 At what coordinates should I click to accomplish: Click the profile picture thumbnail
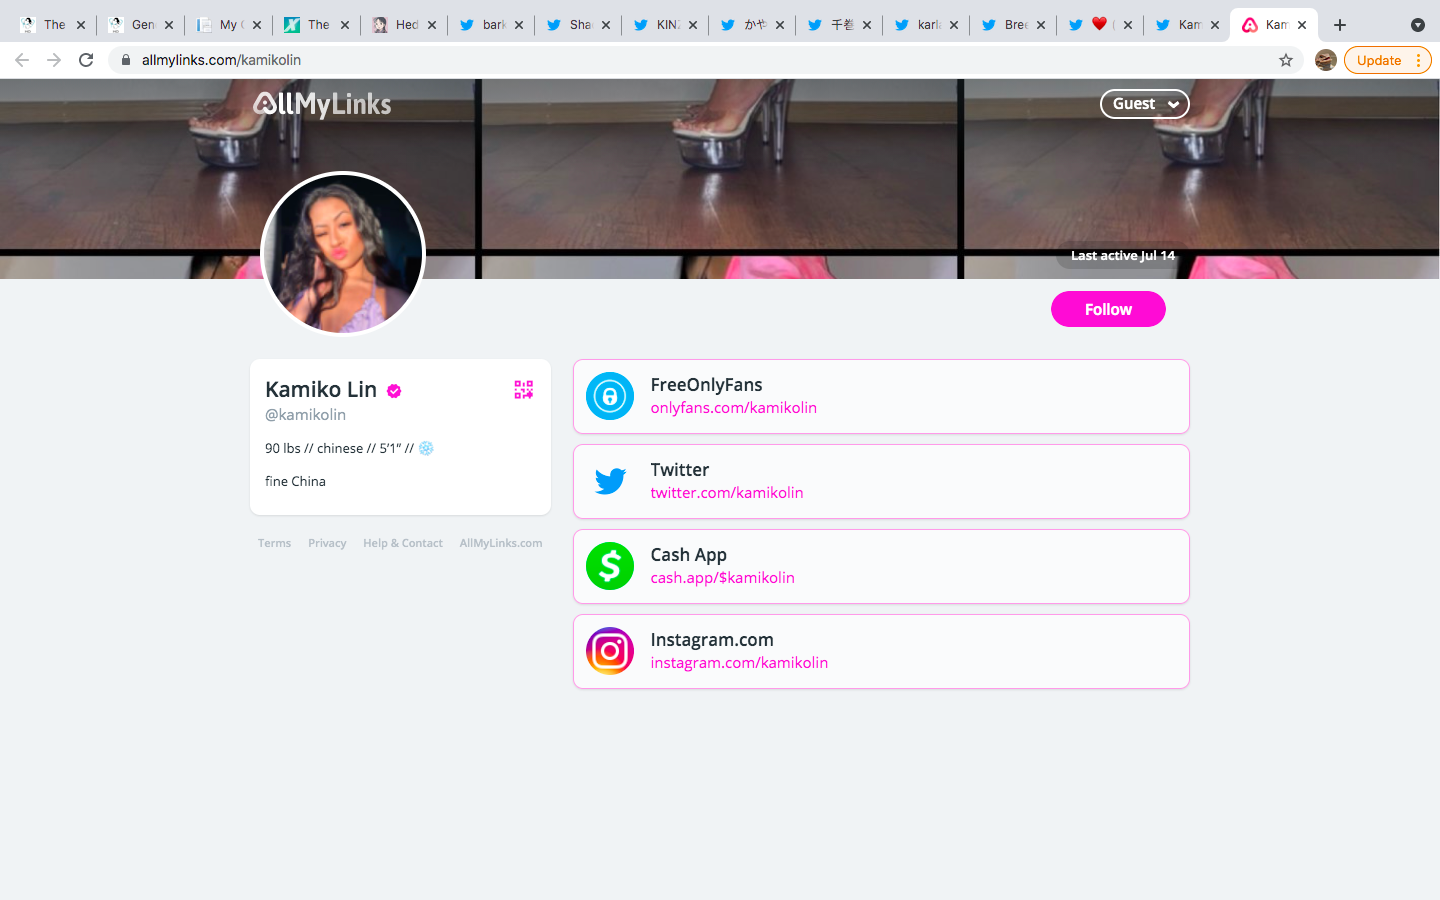pyautogui.click(x=343, y=253)
